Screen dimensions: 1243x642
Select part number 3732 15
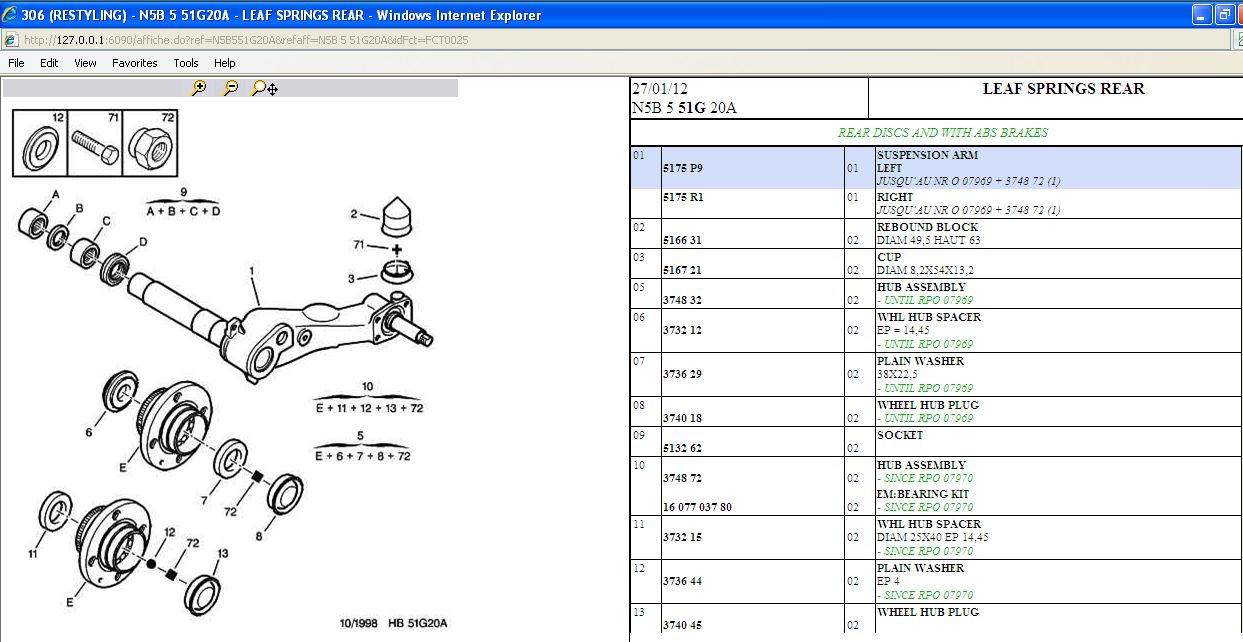[682, 537]
